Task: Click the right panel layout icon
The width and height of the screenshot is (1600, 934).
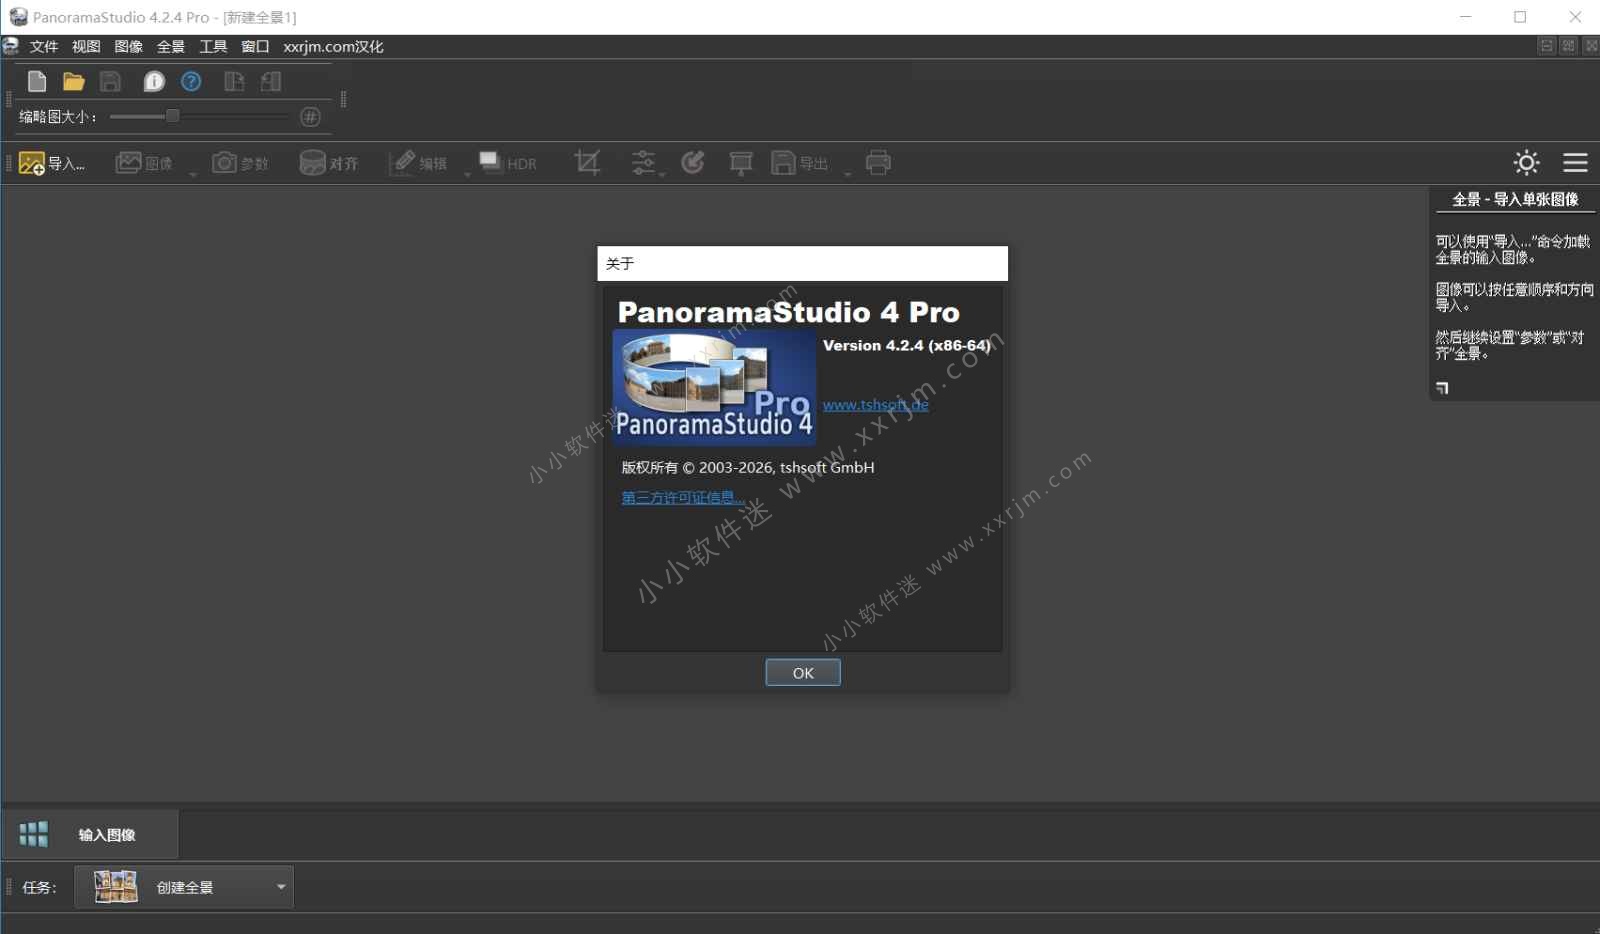Action: (271, 82)
